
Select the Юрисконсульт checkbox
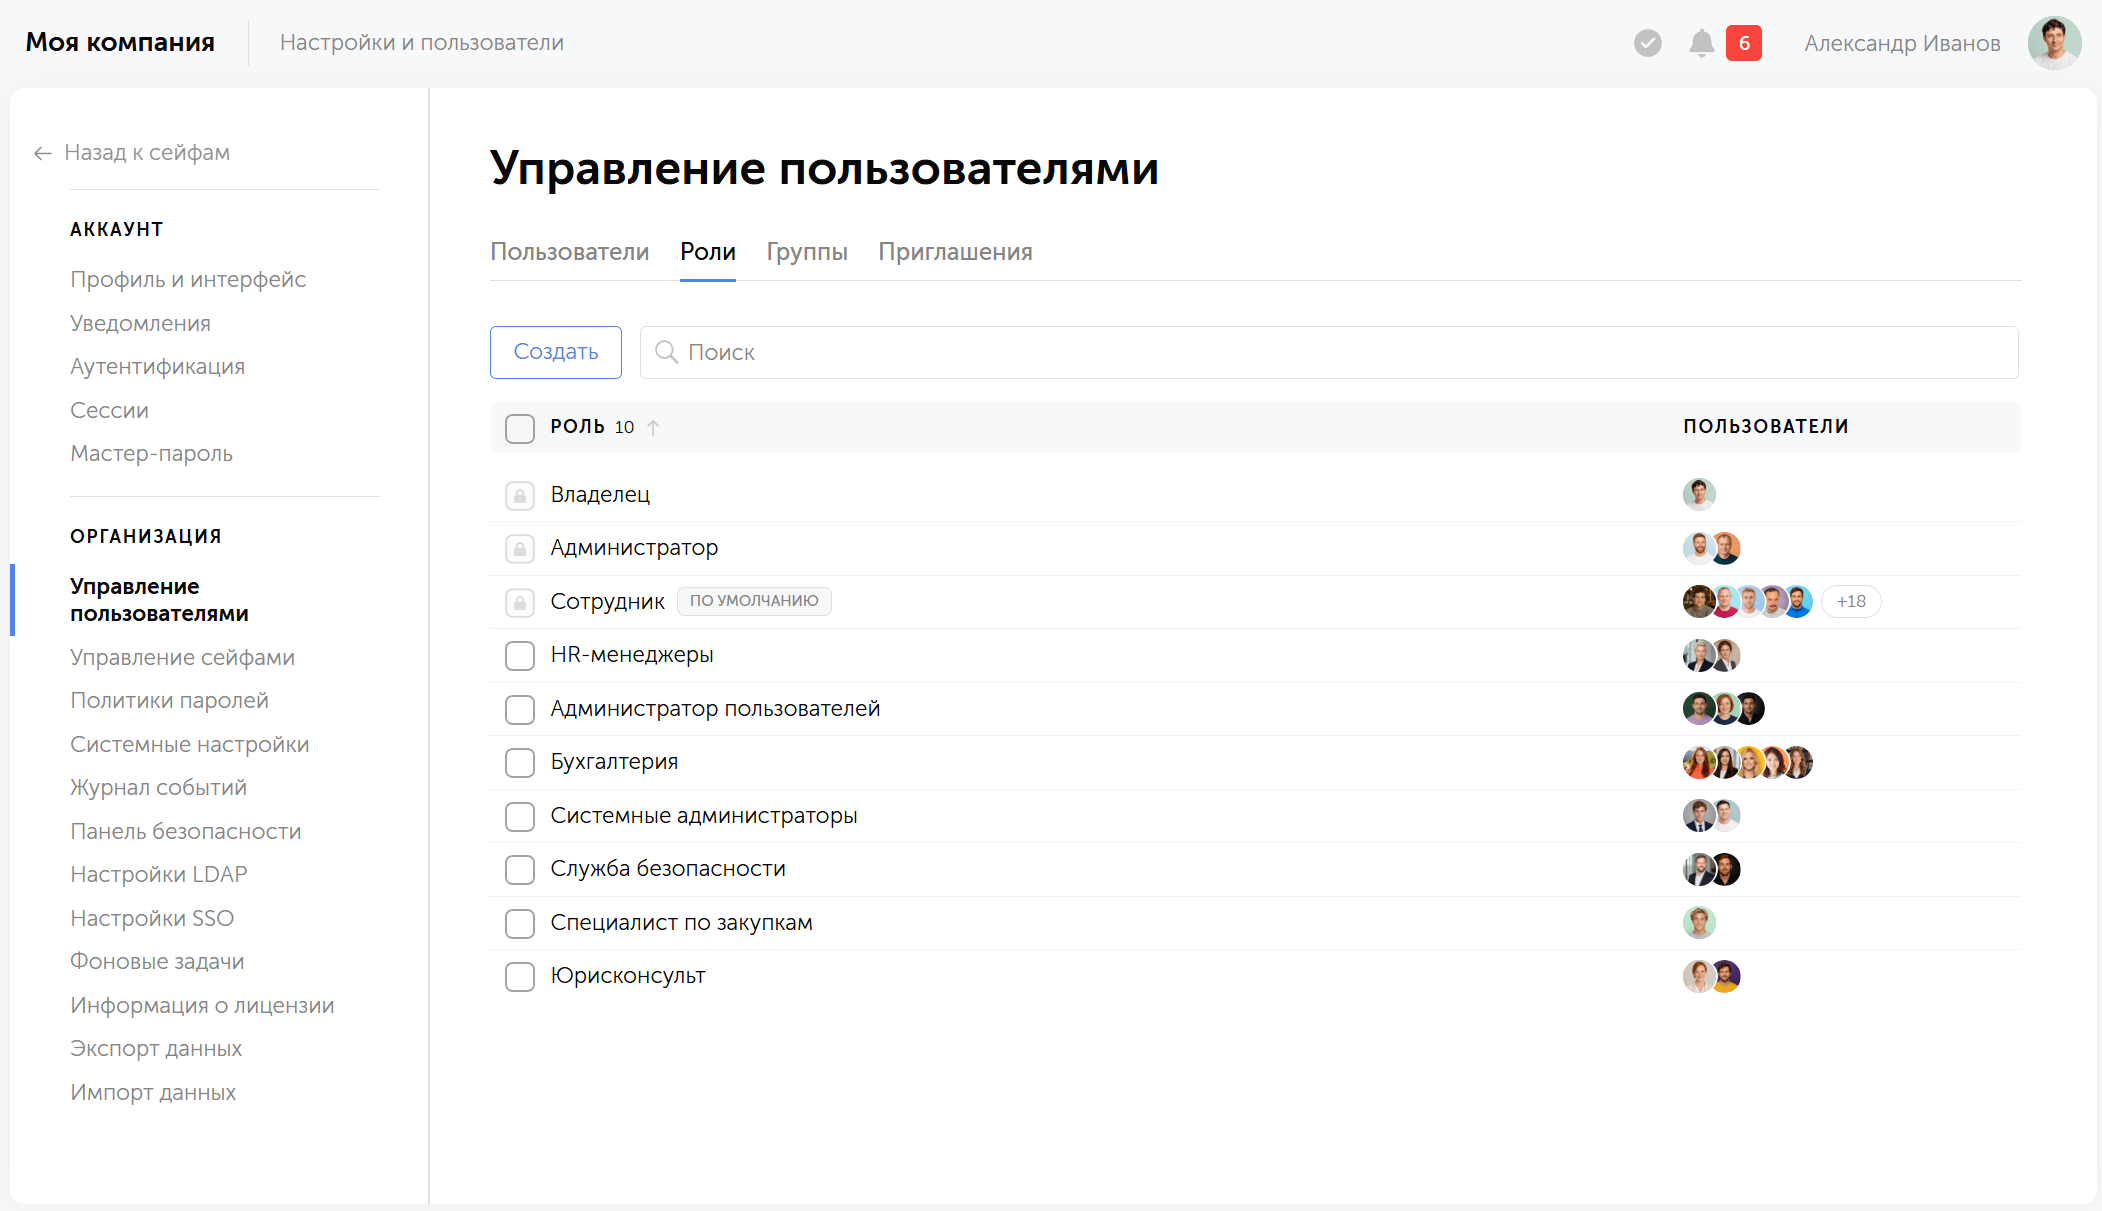pyautogui.click(x=520, y=977)
